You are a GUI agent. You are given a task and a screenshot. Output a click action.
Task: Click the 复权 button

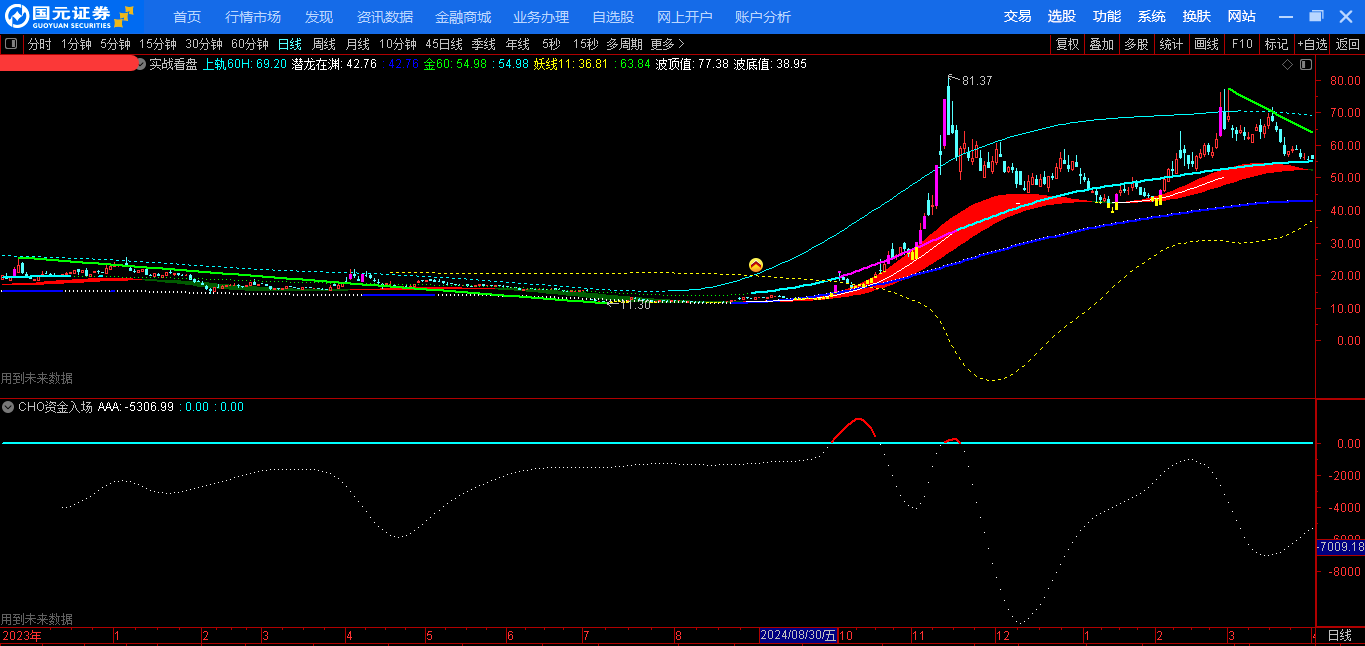coord(1067,44)
